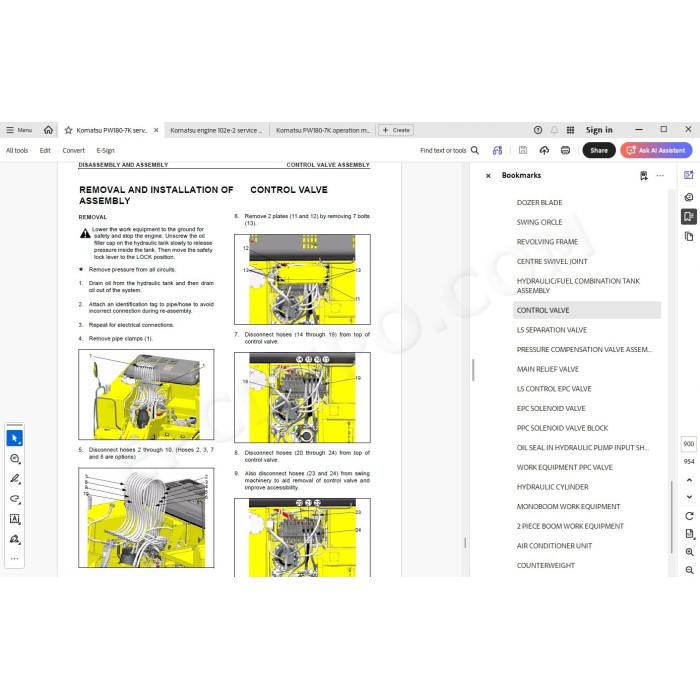
Task: Close the Komatsu PW180-7K service manual tab
Action: (156, 130)
